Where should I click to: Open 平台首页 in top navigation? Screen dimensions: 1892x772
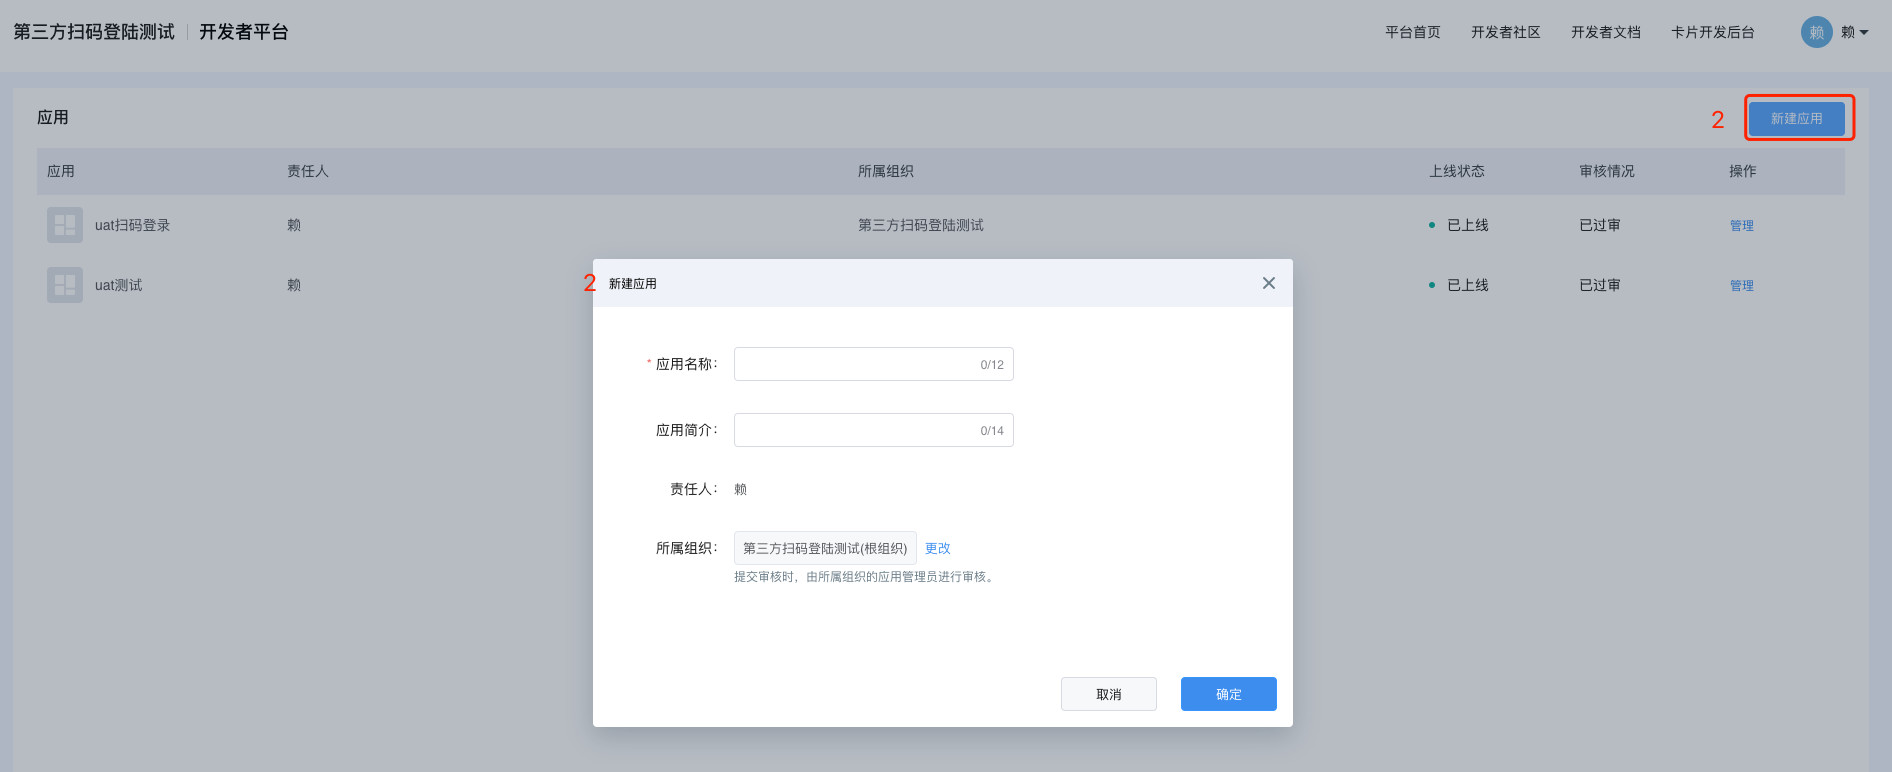pyautogui.click(x=1412, y=32)
